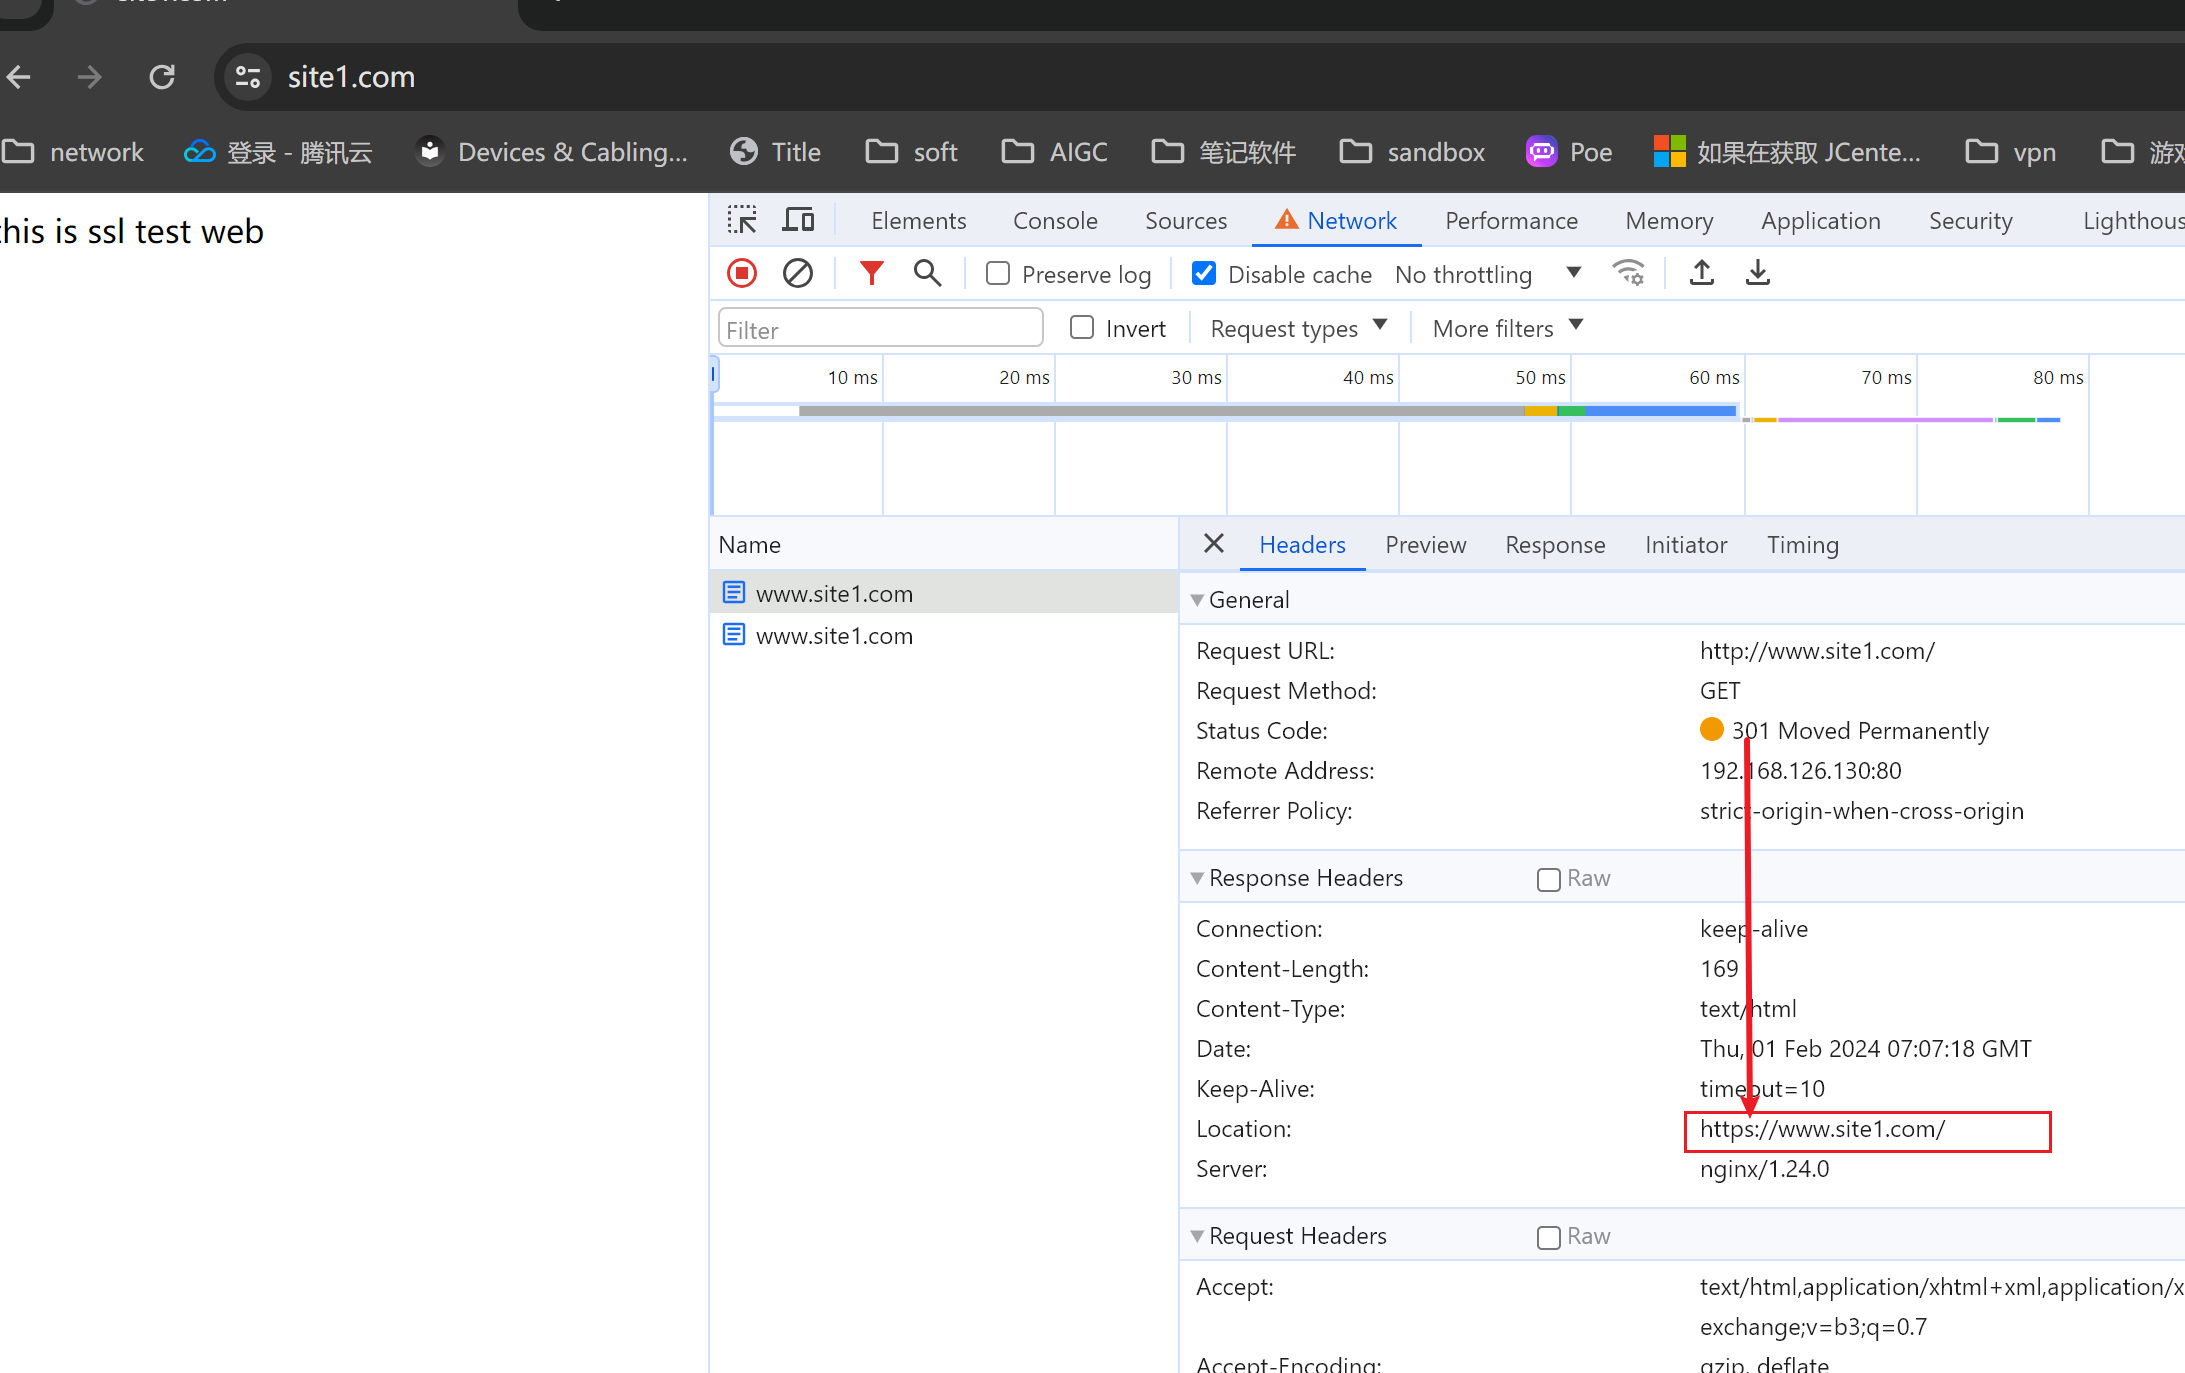
Task: Activate the inspect element picker icon
Action: (742, 220)
